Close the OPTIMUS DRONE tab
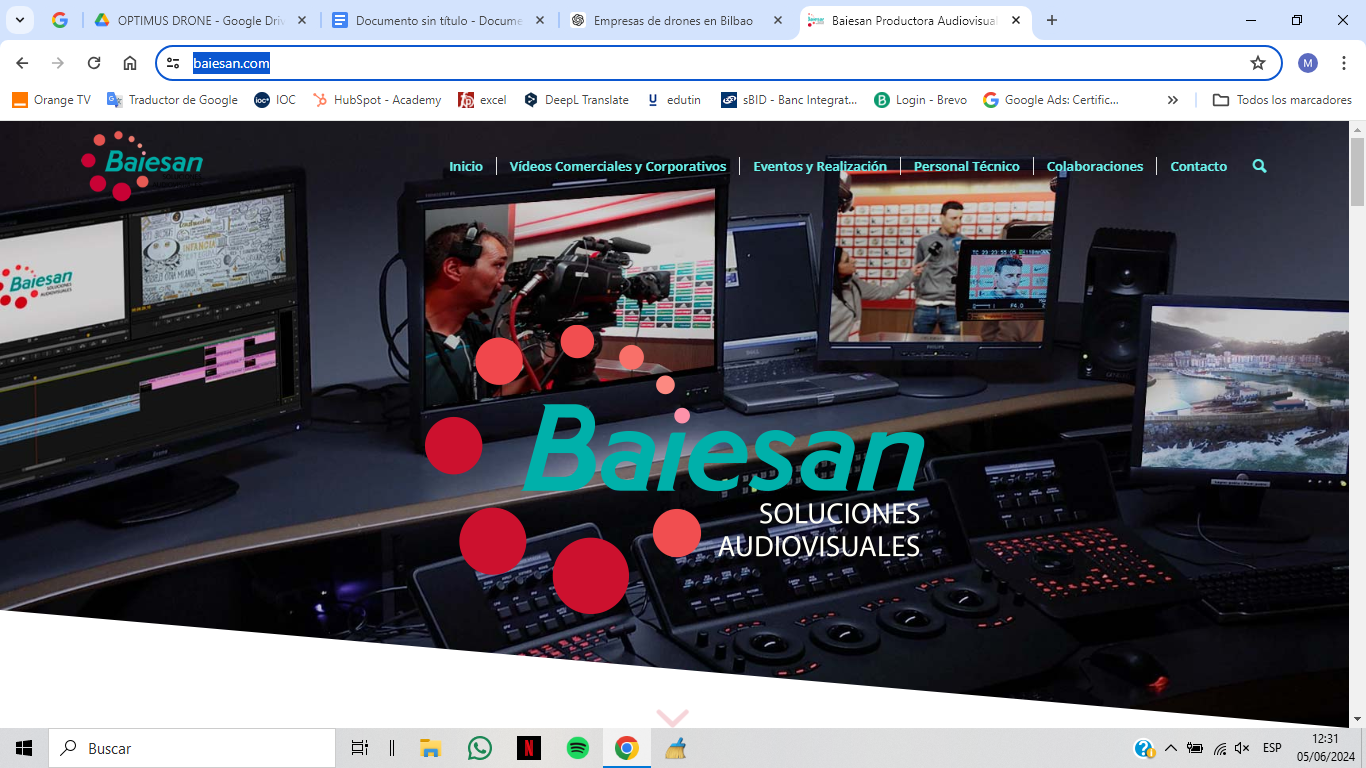This screenshot has height=768, width=1366. click(x=302, y=20)
